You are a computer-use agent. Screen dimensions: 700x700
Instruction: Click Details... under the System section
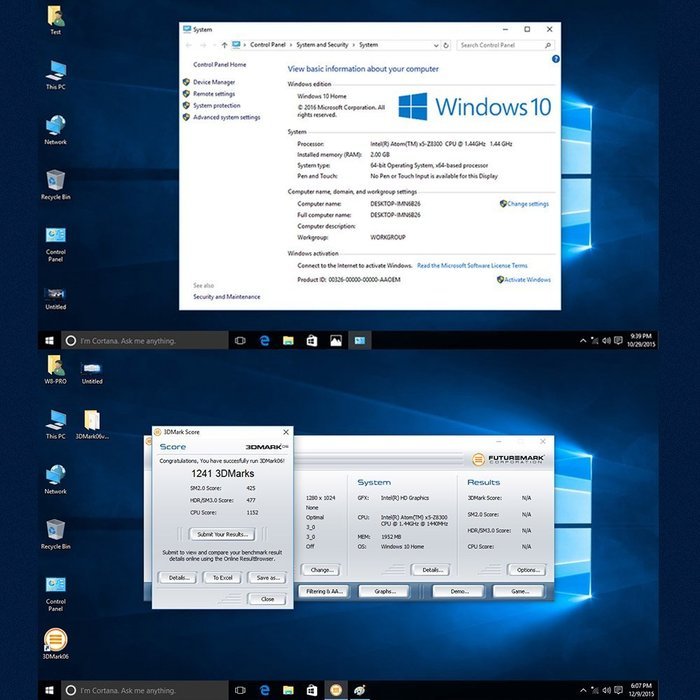tap(431, 570)
